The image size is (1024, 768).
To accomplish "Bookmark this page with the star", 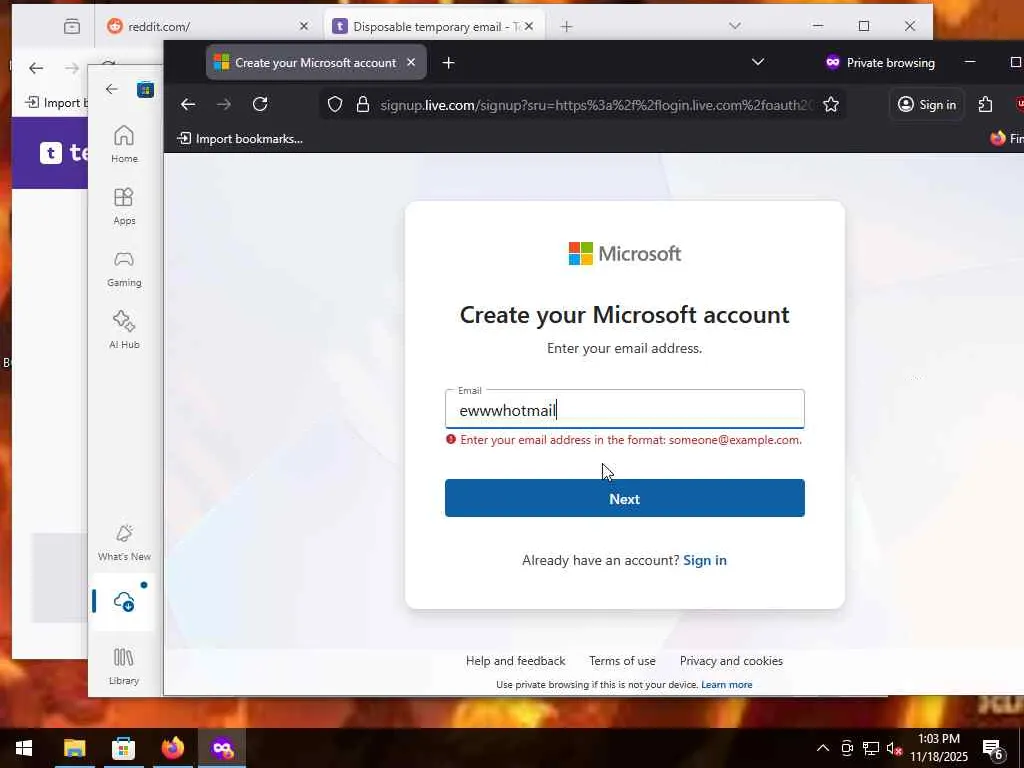I will [x=831, y=104].
